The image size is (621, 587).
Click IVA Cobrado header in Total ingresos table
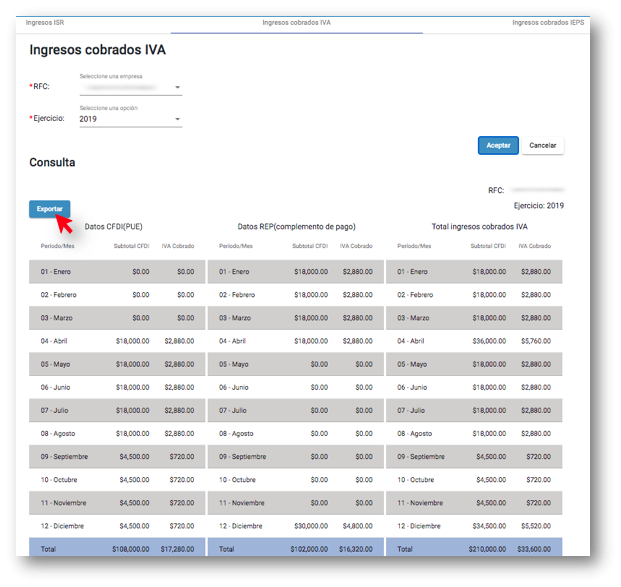(x=534, y=246)
